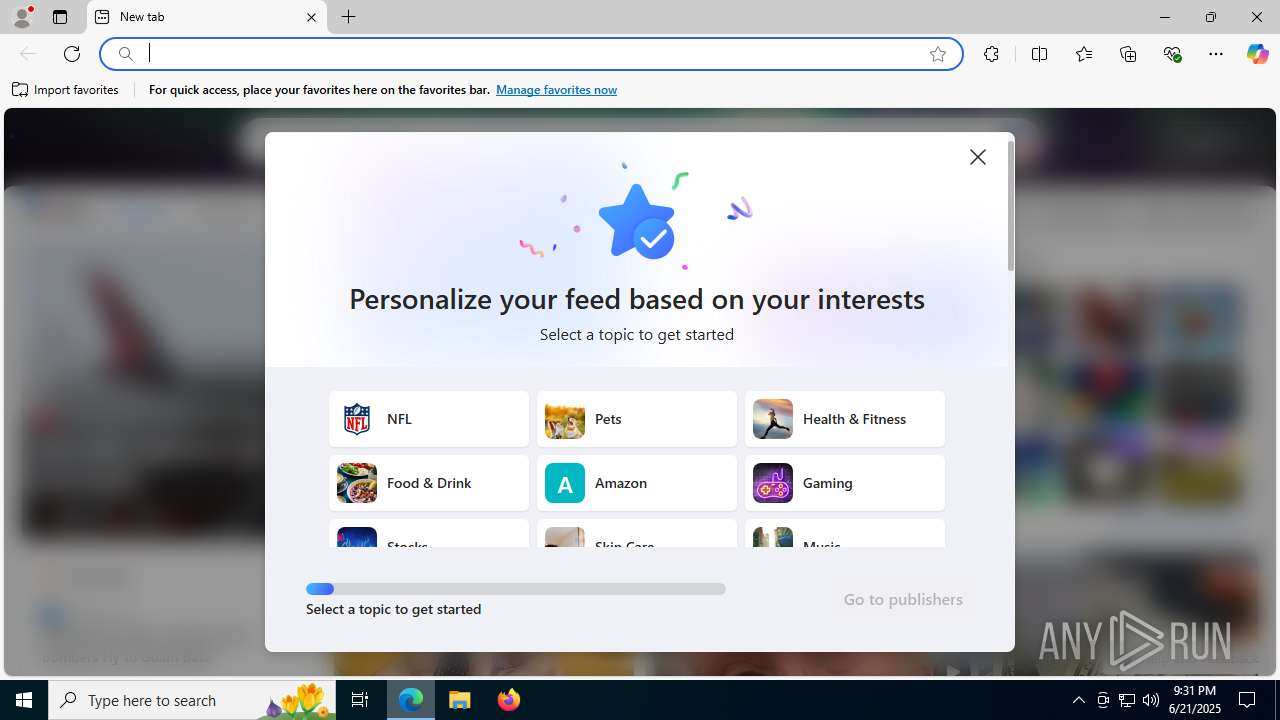
Task: Open volume control tray icon
Action: point(1150,700)
